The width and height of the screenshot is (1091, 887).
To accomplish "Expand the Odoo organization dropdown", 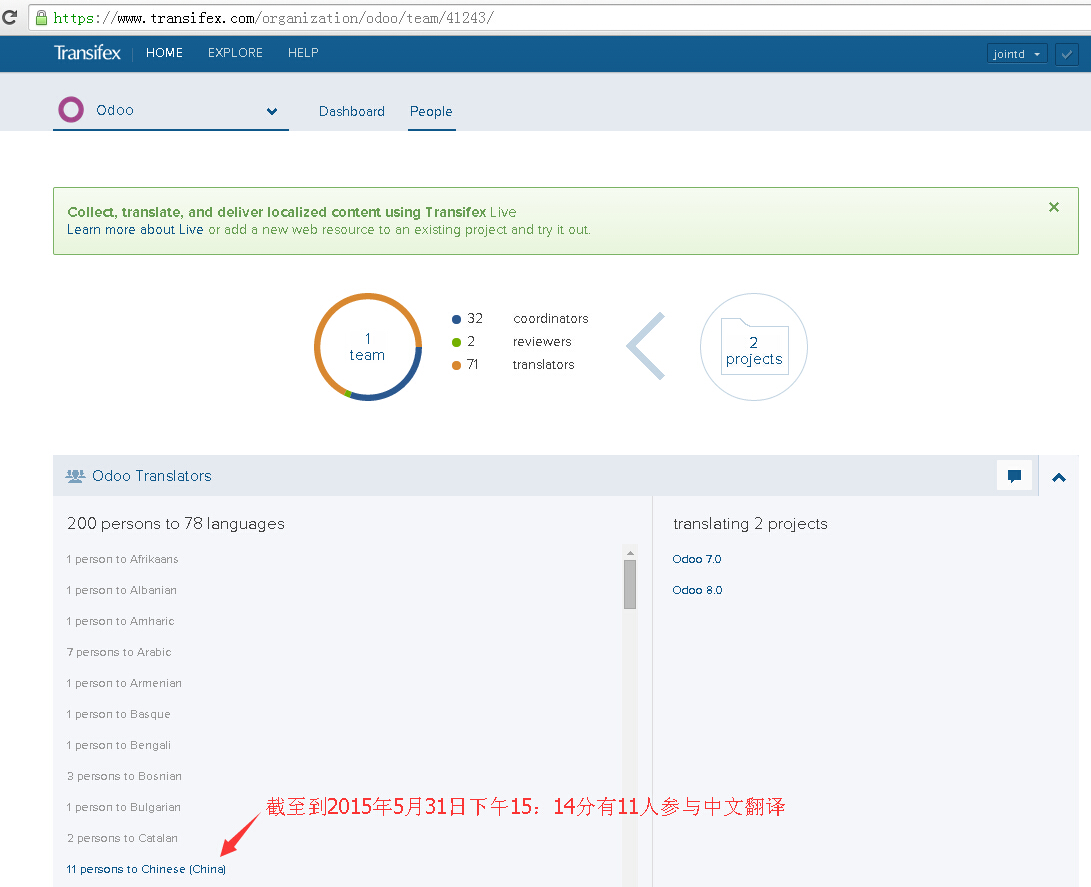I will tap(272, 111).
